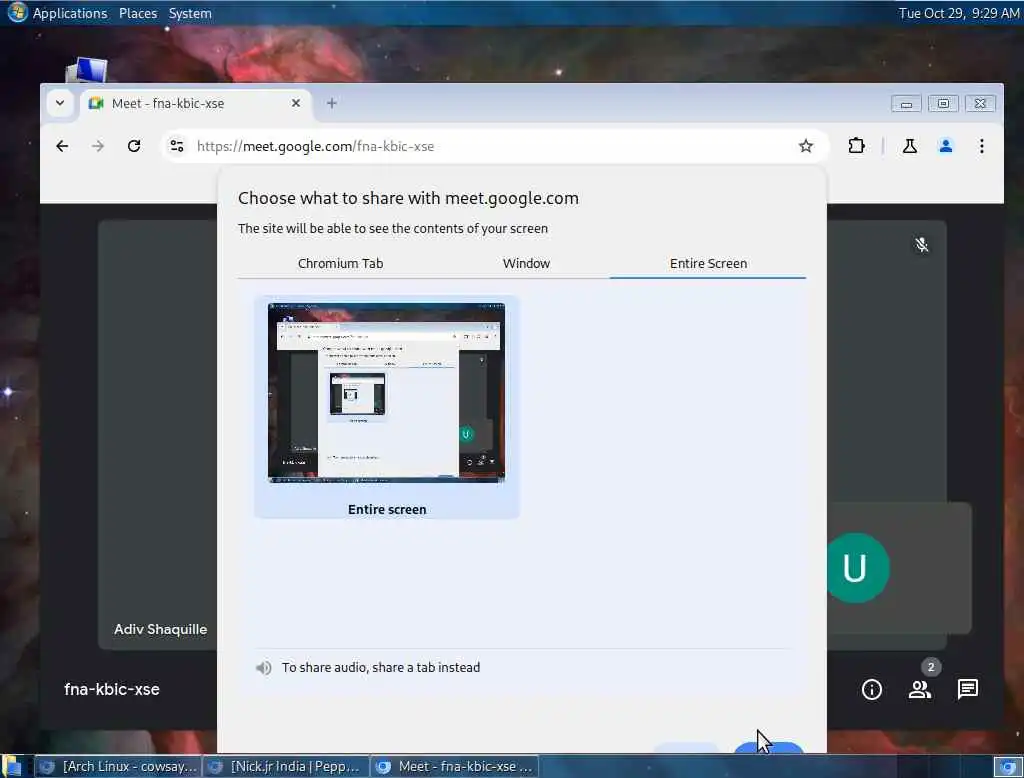Click the fna-kbic-xse meeting code text

[x=112, y=689]
